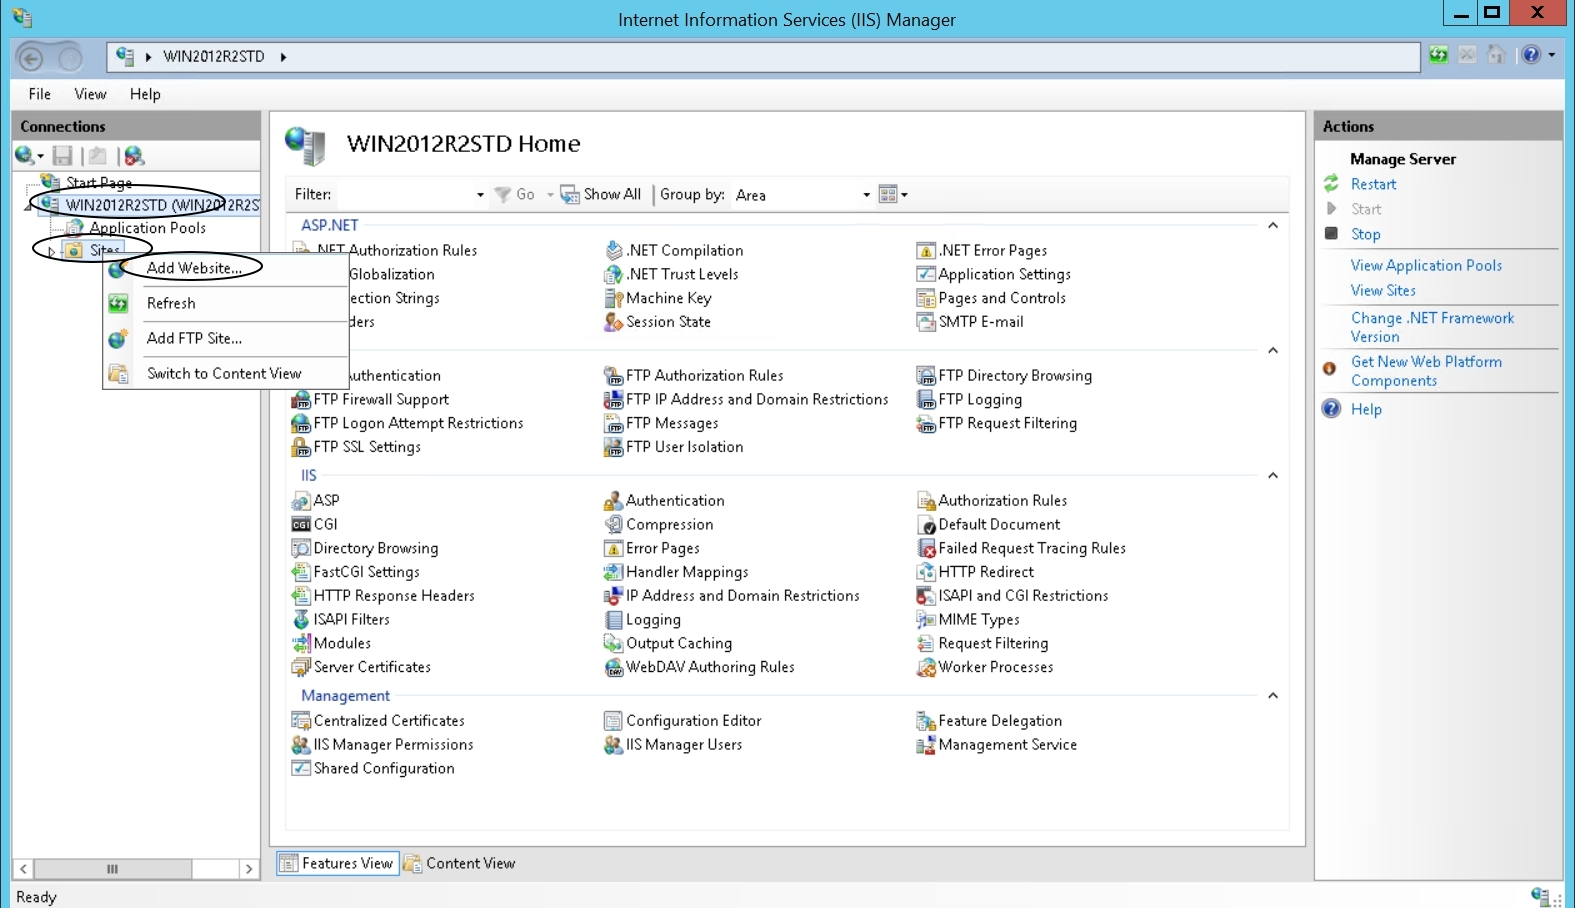Open the Configuration Editor icon
1575x908 pixels.
[614, 720]
